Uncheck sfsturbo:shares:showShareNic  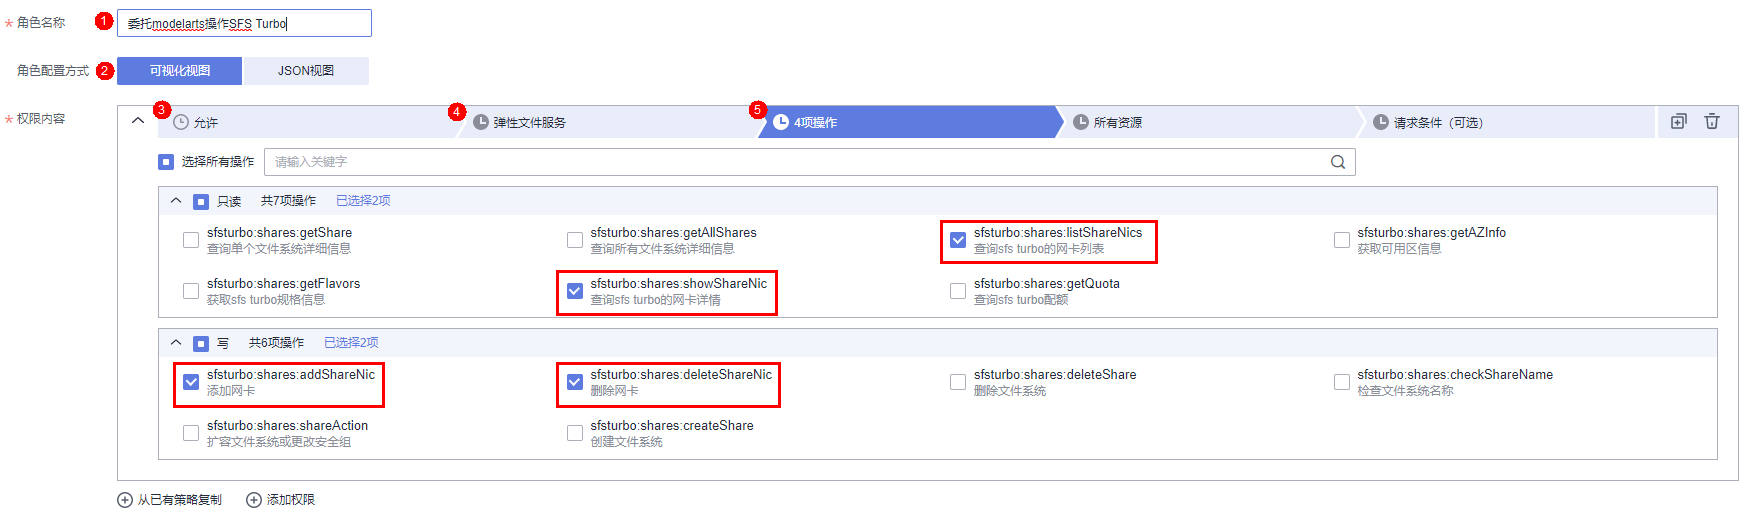575,291
